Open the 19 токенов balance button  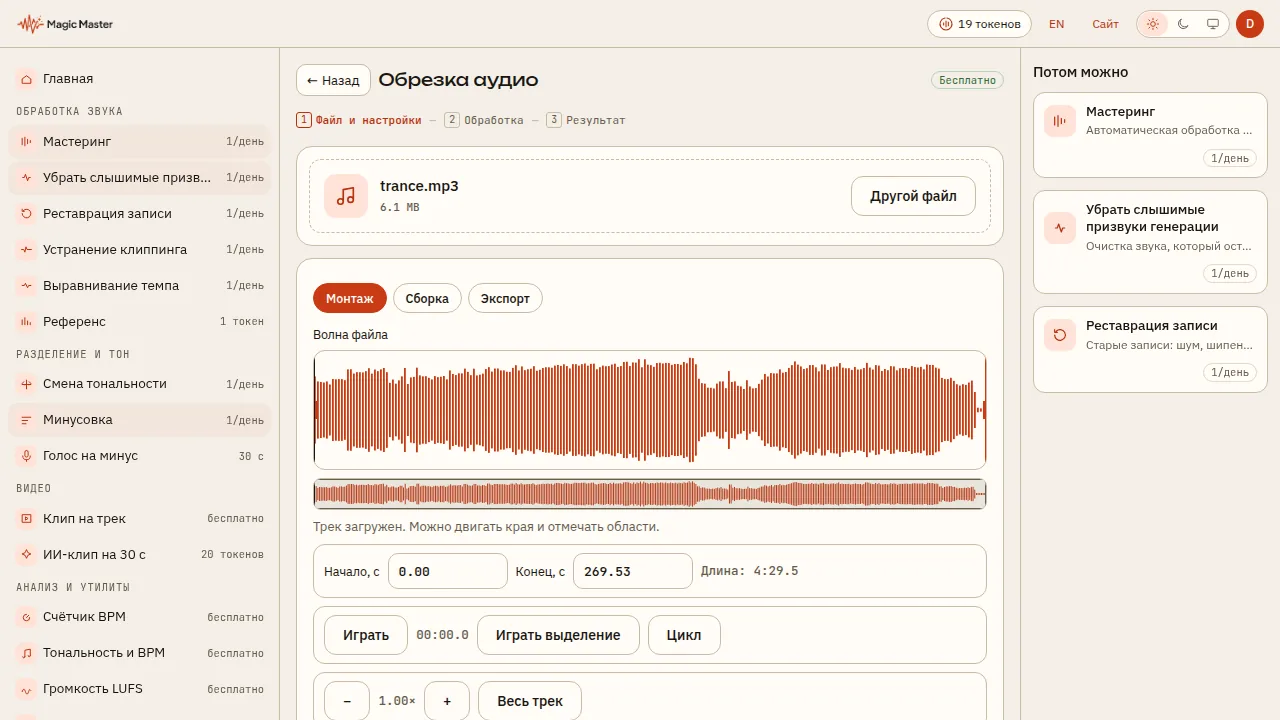tap(979, 24)
